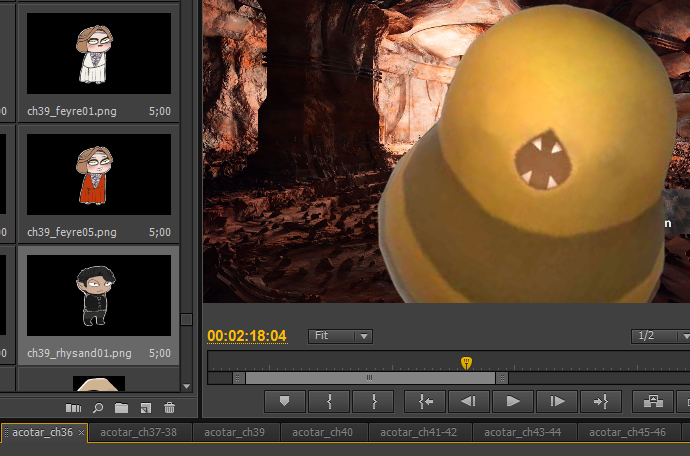Close the acotar_ch36 sequence tab
690x456 pixels.
pos(81,433)
